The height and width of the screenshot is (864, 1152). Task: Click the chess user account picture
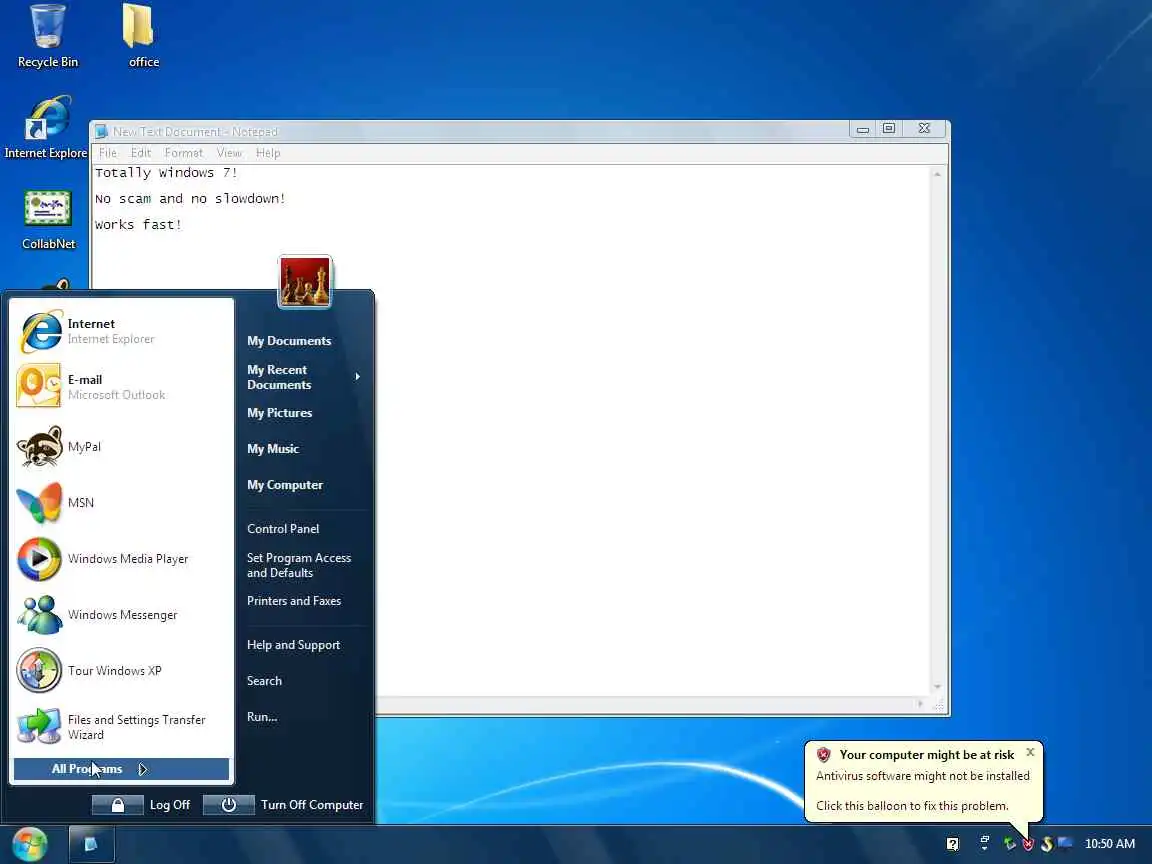click(x=305, y=281)
